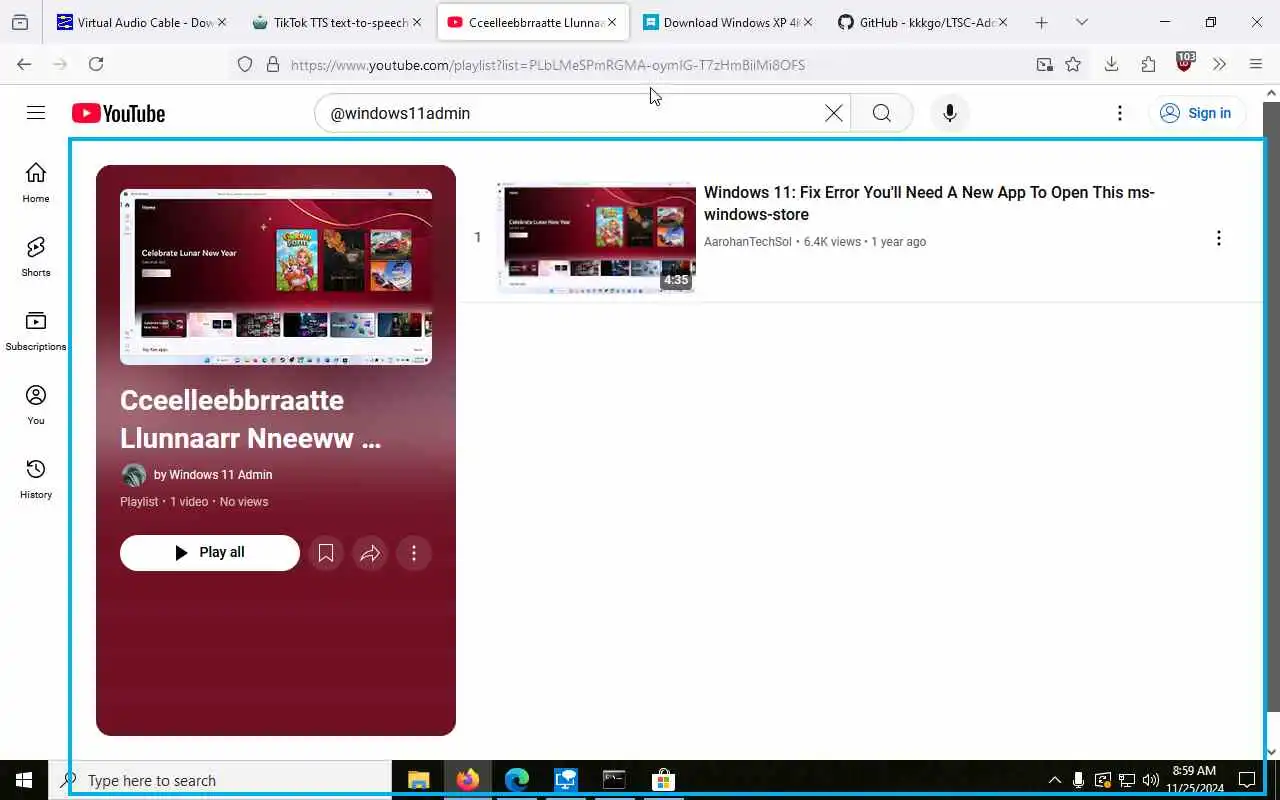This screenshot has height=800, width=1280.
Task: Open video titled Windows 11: Fix Error
Action: pyautogui.click(x=929, y=203)
